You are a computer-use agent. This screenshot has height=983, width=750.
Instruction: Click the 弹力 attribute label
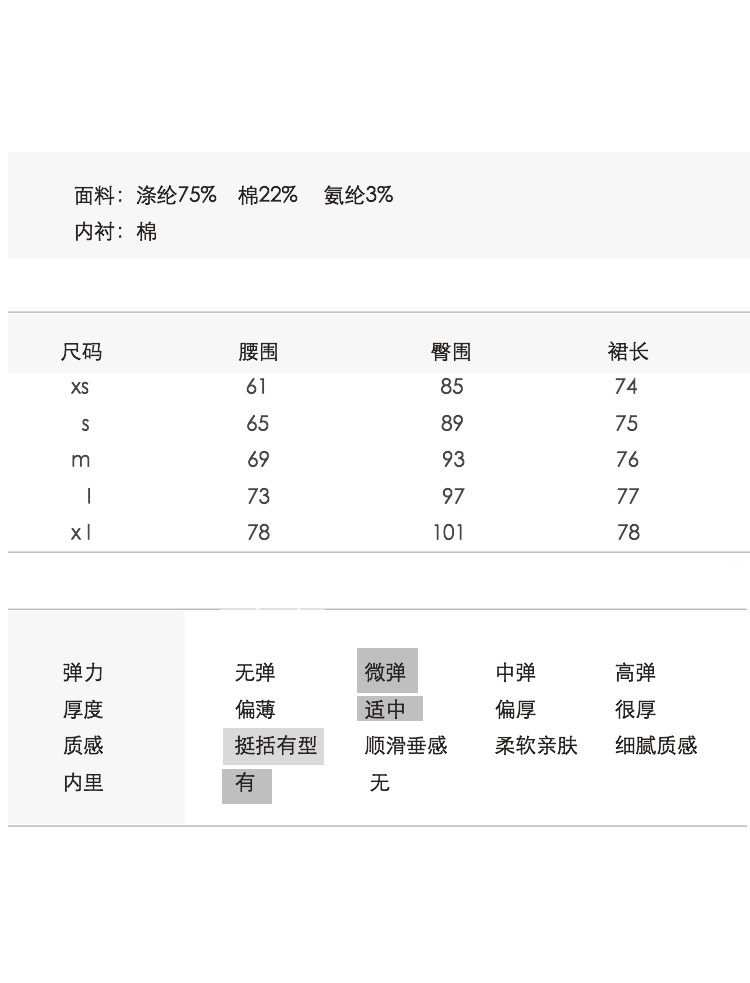click(83, 673)
